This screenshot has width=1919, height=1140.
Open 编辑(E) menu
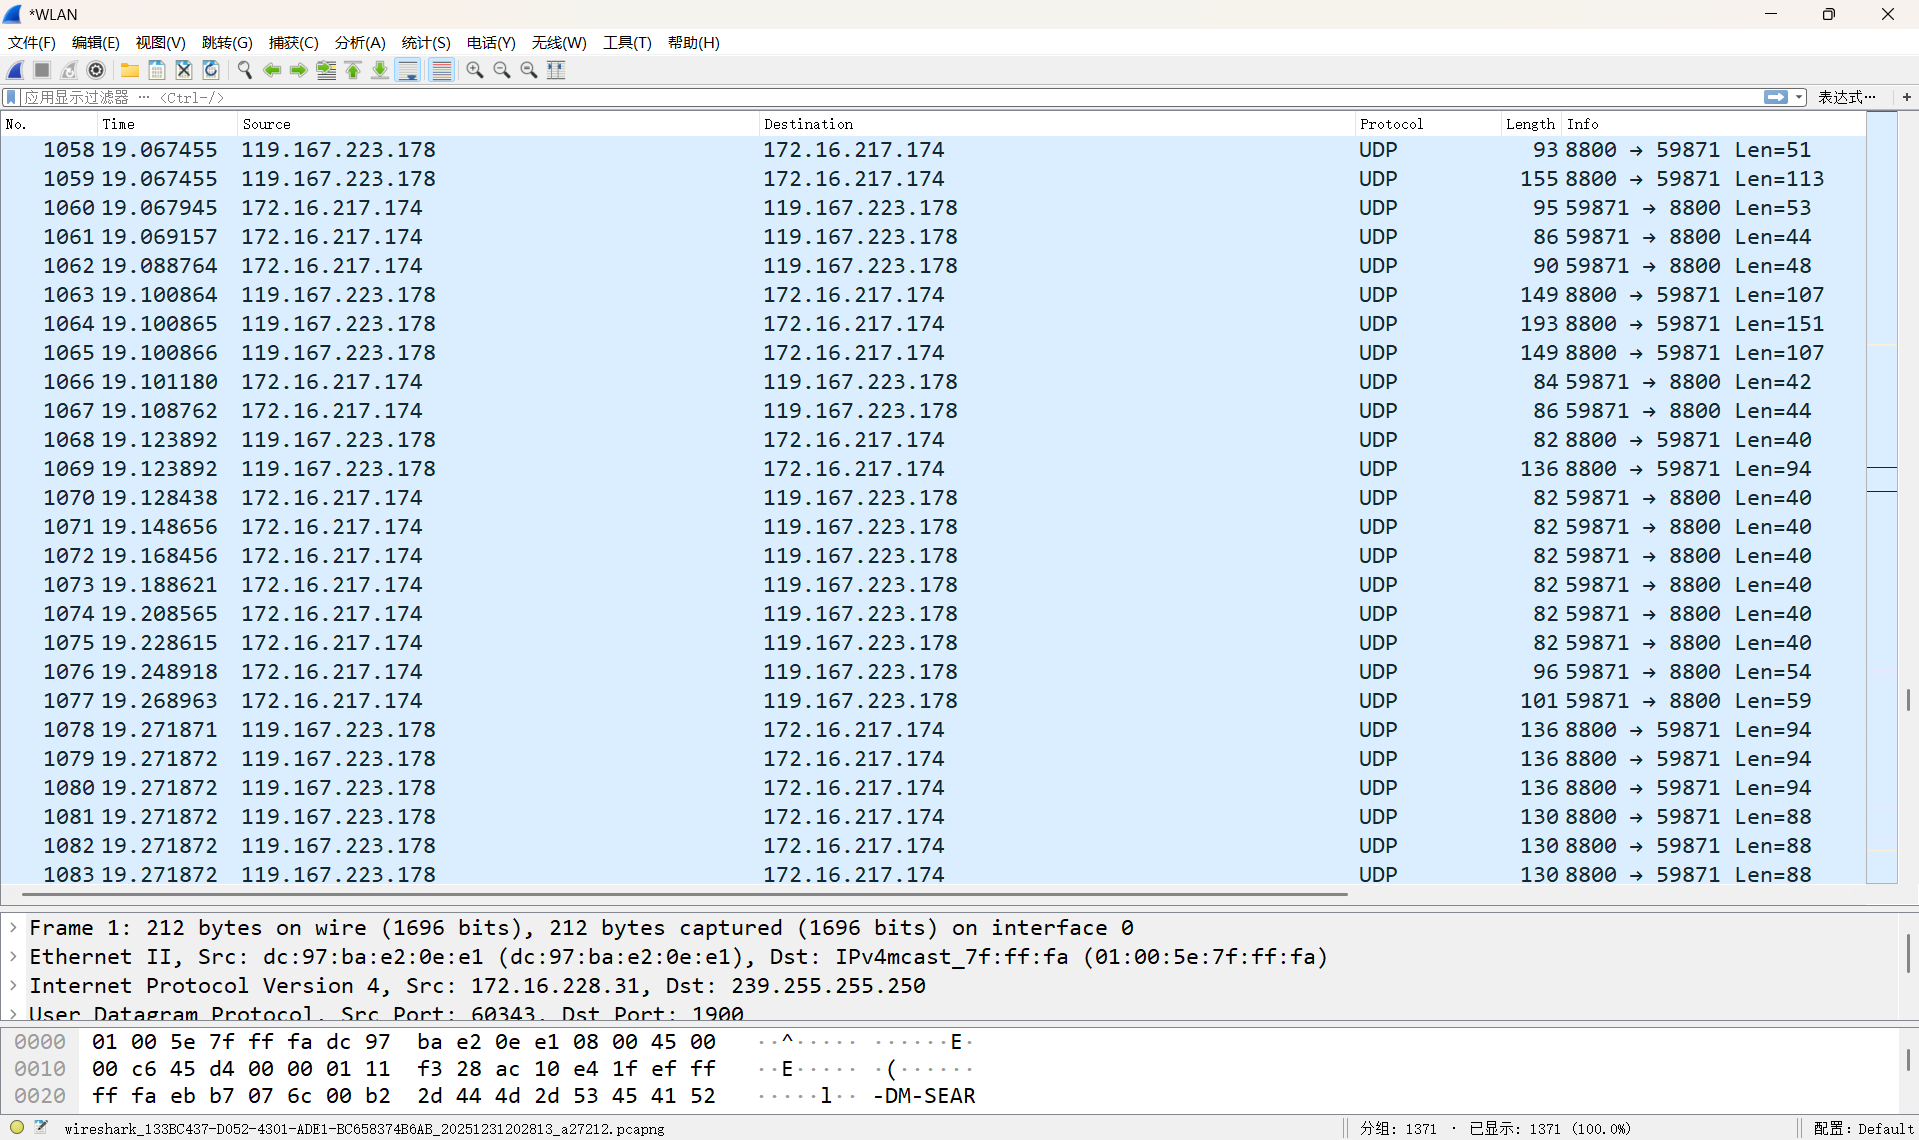95,42
